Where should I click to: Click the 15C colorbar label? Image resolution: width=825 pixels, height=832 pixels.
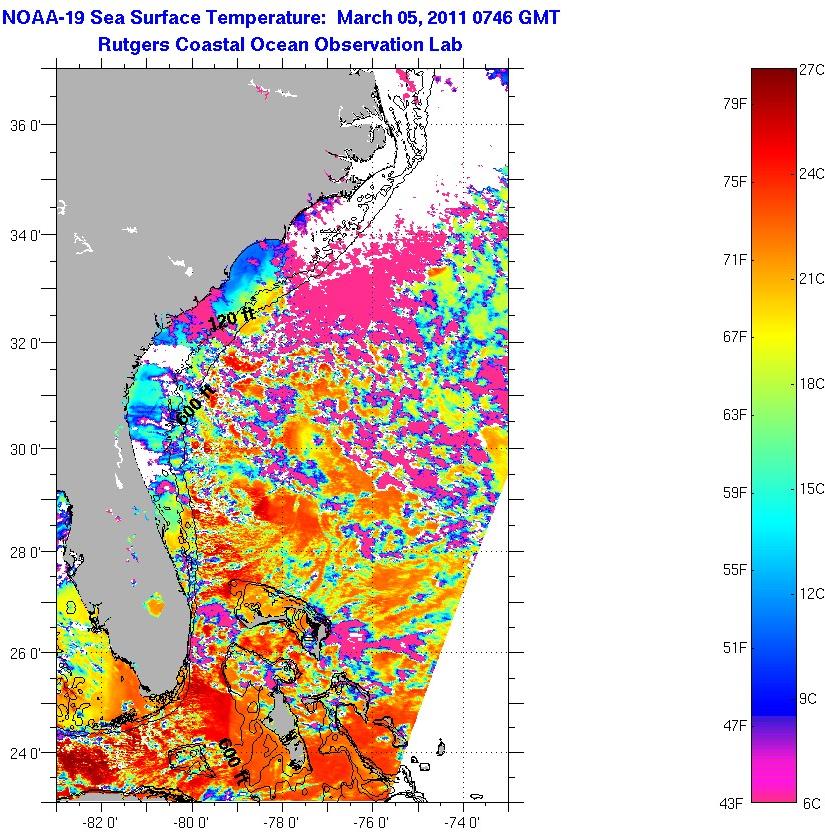pyautogui.click(x=812, y=489)
